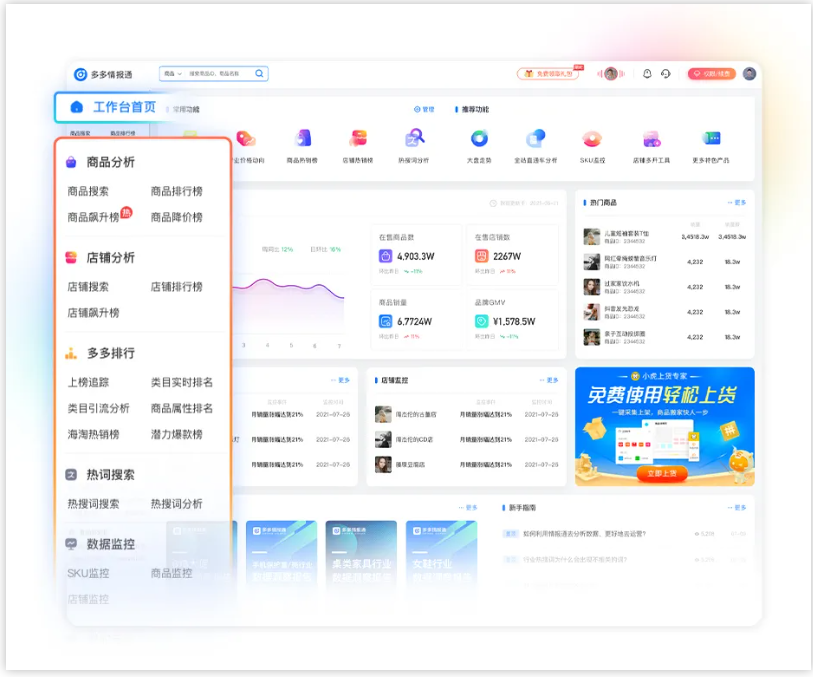Viewport: 813px width, 677px height.
Task: Click the customer service headset icon
Action: tap(665, 75)
